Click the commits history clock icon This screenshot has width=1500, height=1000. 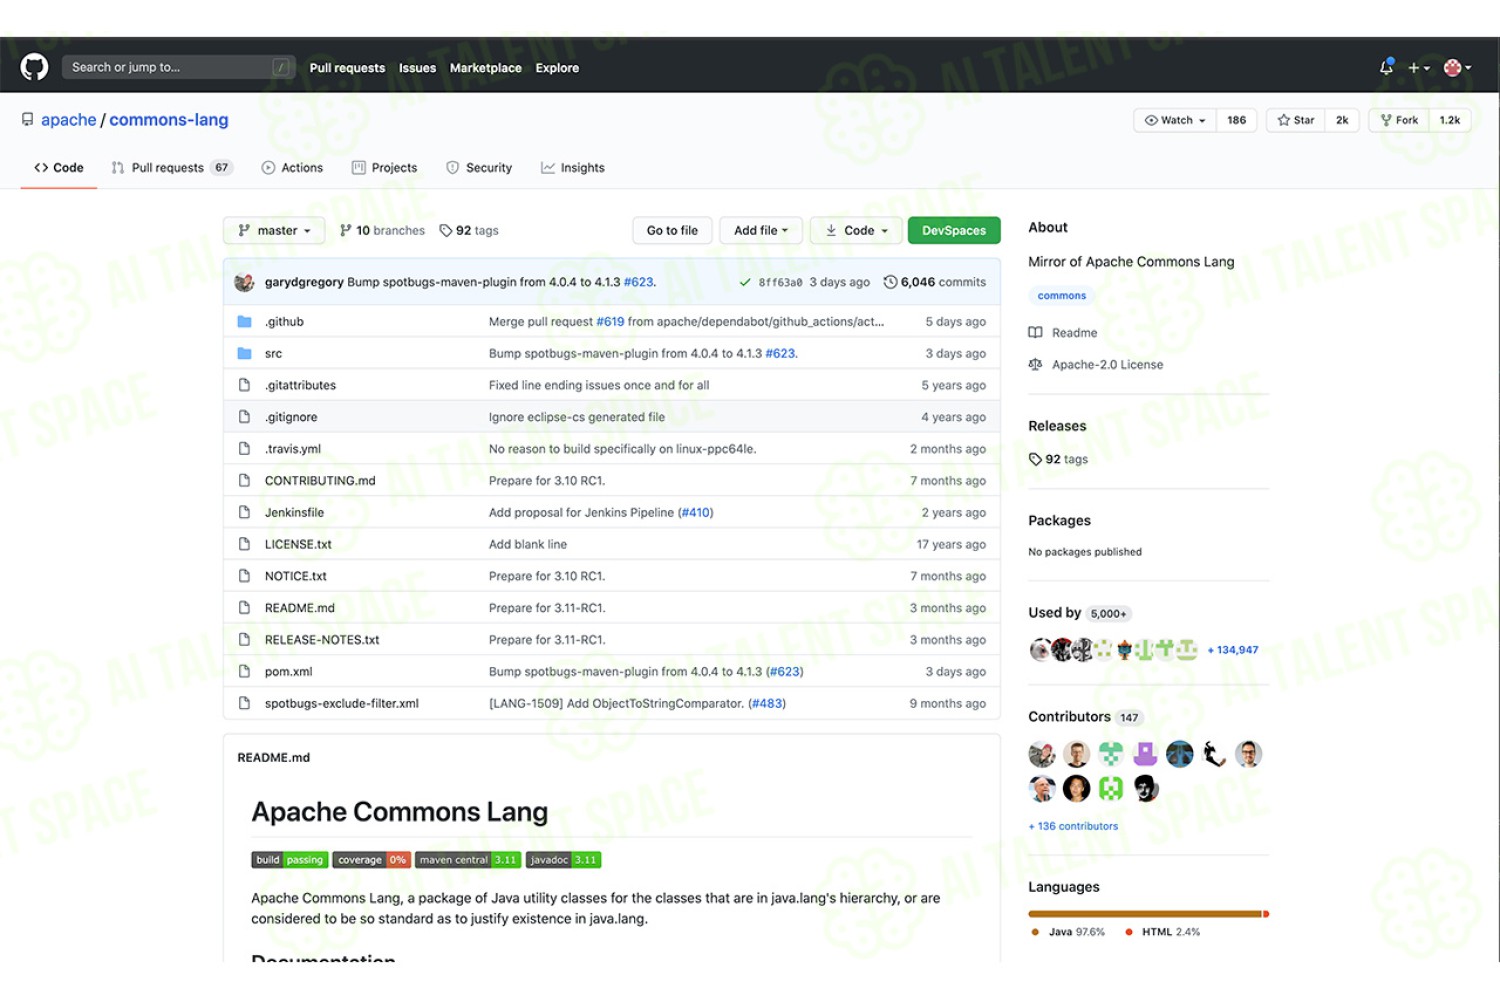890,282
